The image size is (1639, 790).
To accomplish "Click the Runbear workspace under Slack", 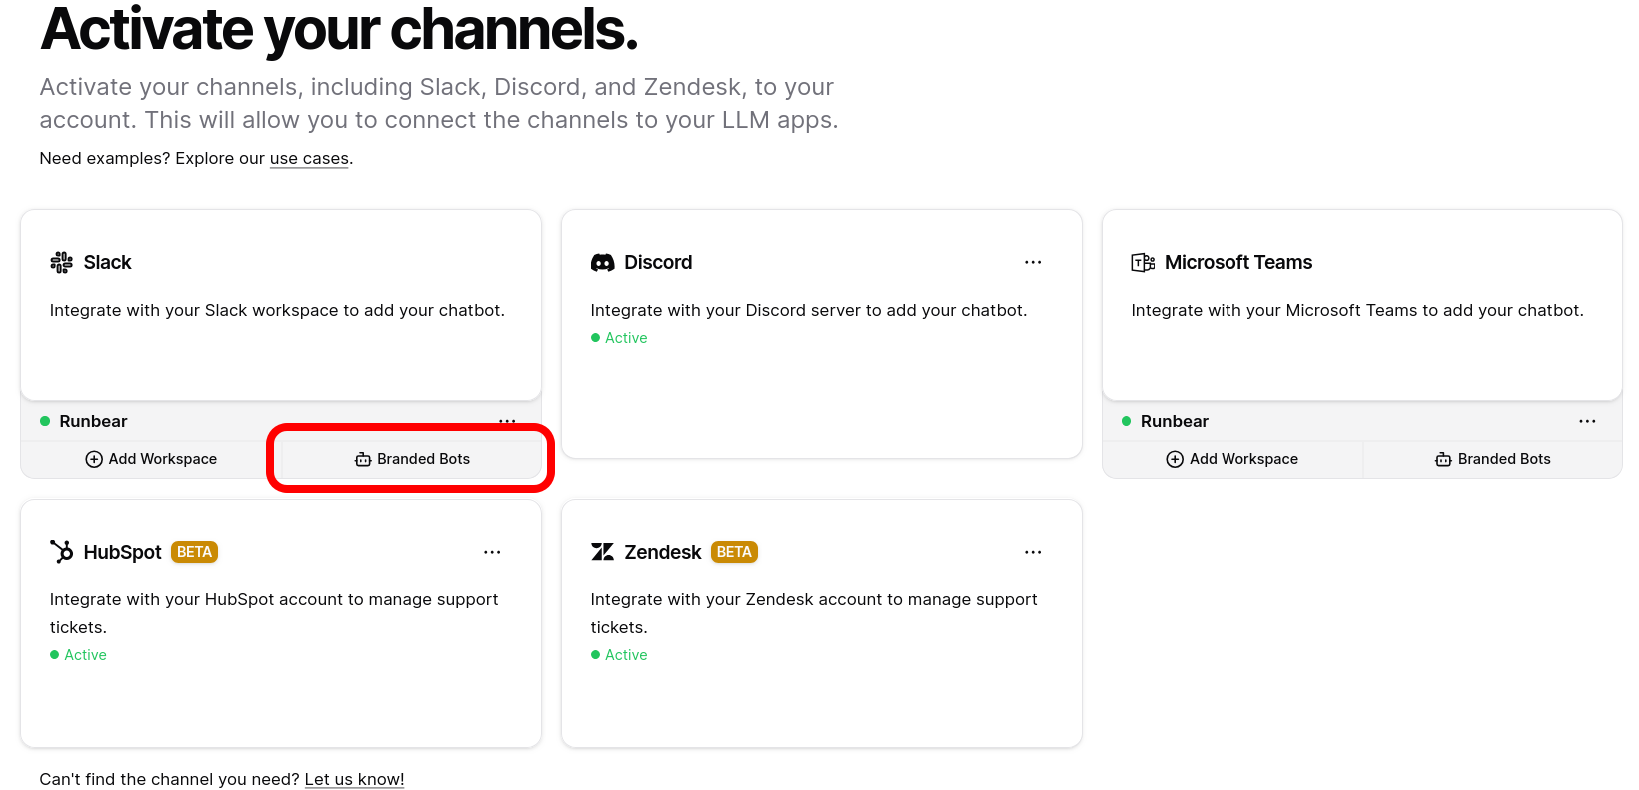I will pos(93,421).
